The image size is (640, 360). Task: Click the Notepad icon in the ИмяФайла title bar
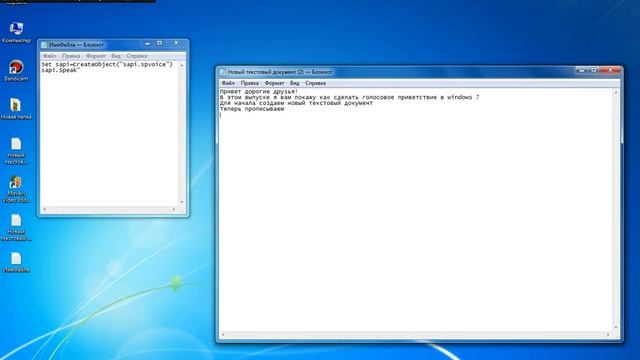44,45
